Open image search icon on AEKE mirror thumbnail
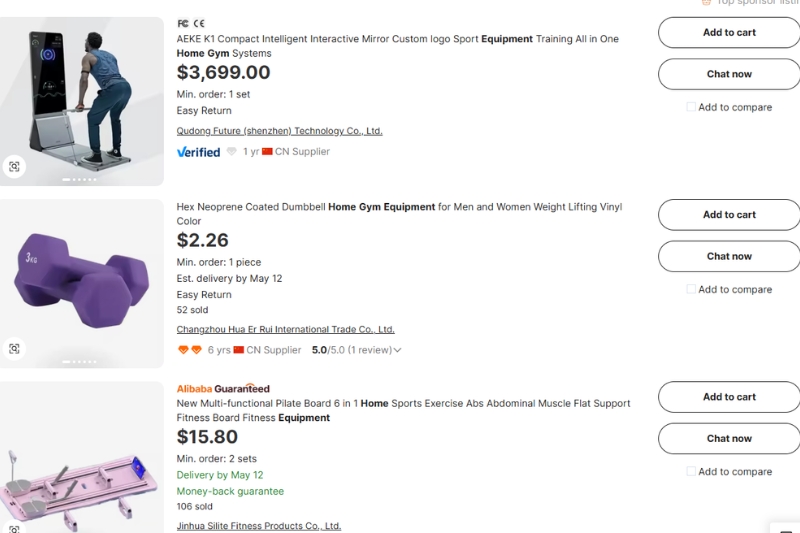Screen dimensions: 800x533 point(14,167)
